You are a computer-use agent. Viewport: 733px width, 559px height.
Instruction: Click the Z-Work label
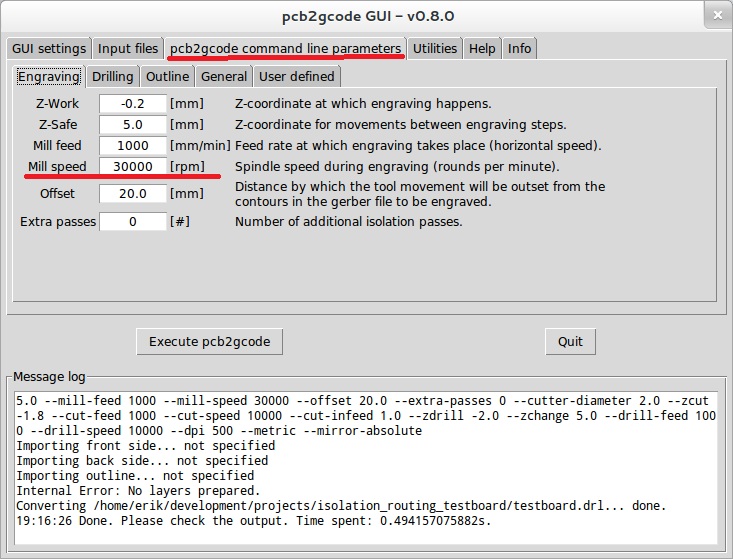57,104
